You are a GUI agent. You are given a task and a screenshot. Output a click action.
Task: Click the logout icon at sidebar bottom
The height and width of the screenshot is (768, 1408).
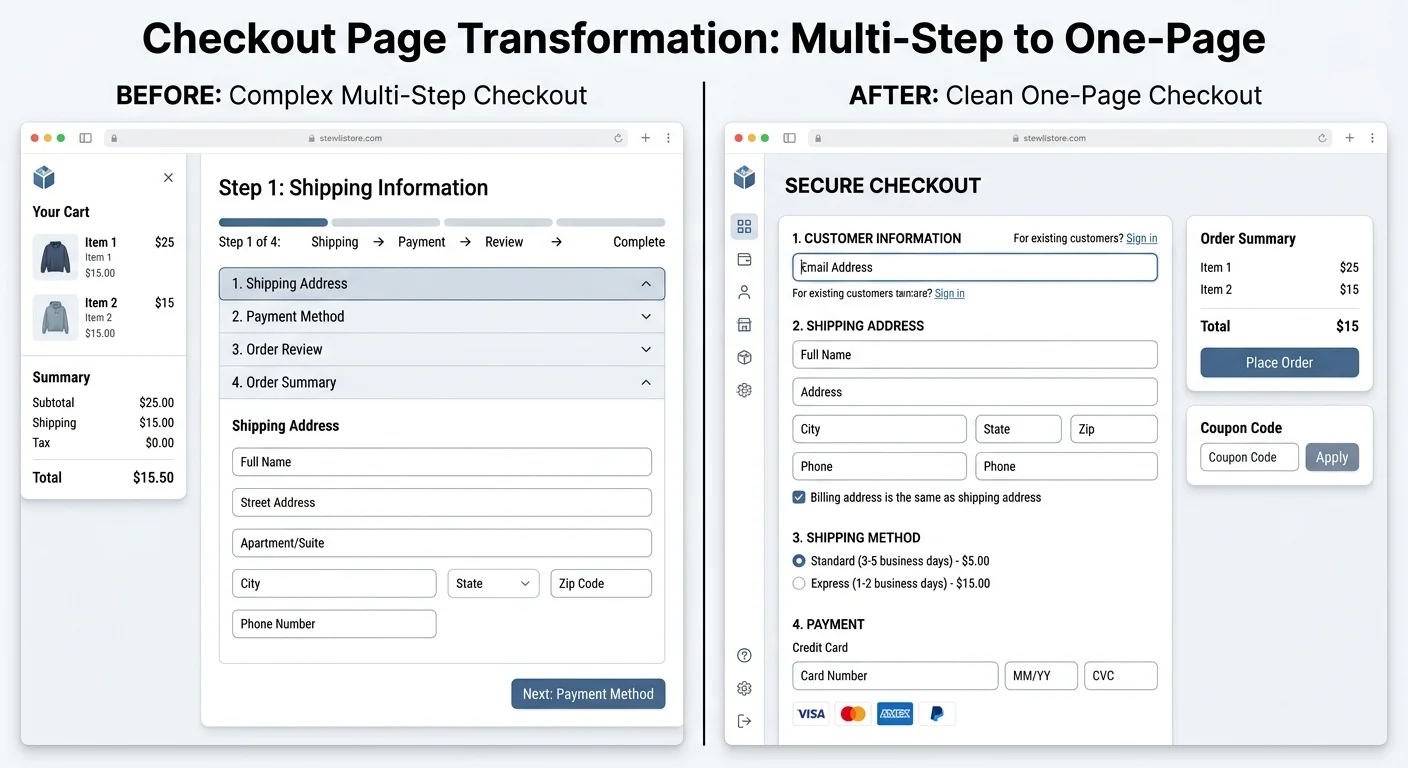point(744,721)
